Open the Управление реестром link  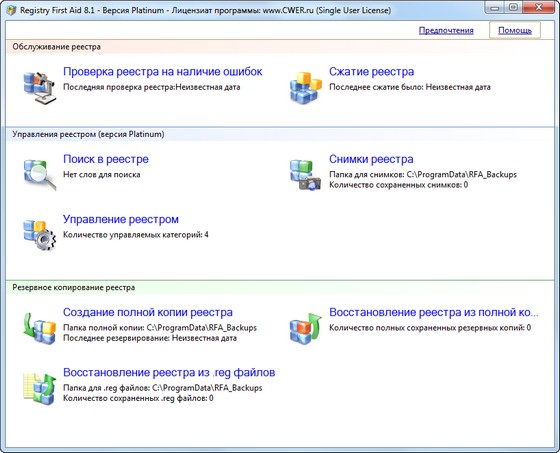click(121, 219)
